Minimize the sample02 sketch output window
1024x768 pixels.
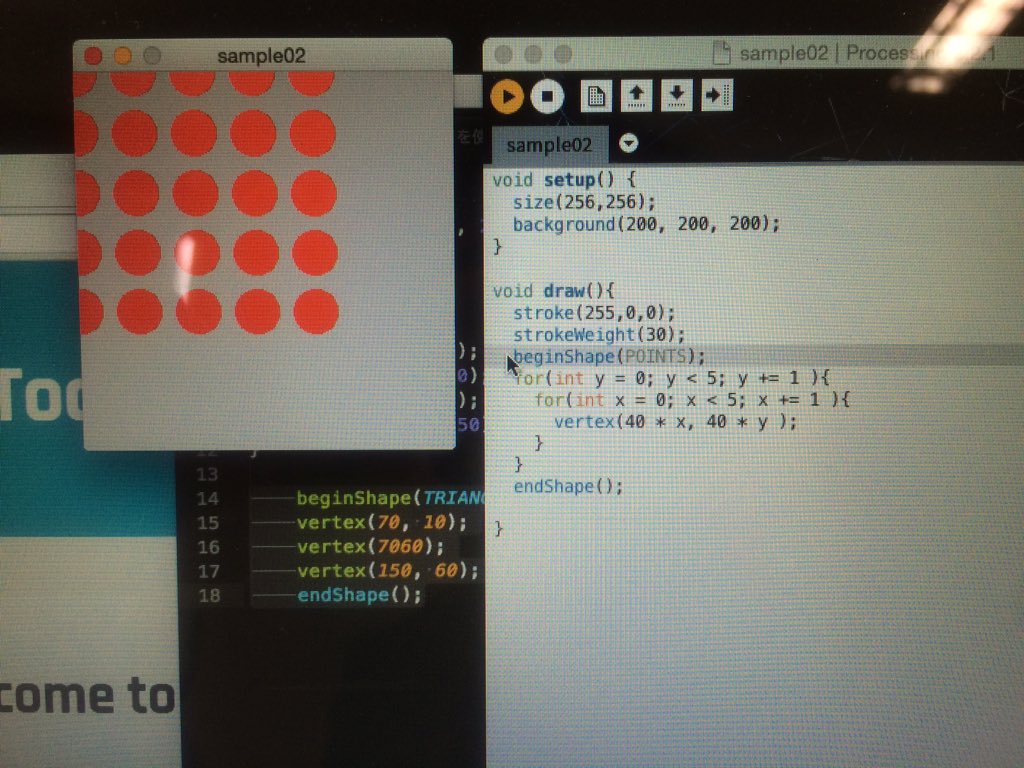pos(123,56)
